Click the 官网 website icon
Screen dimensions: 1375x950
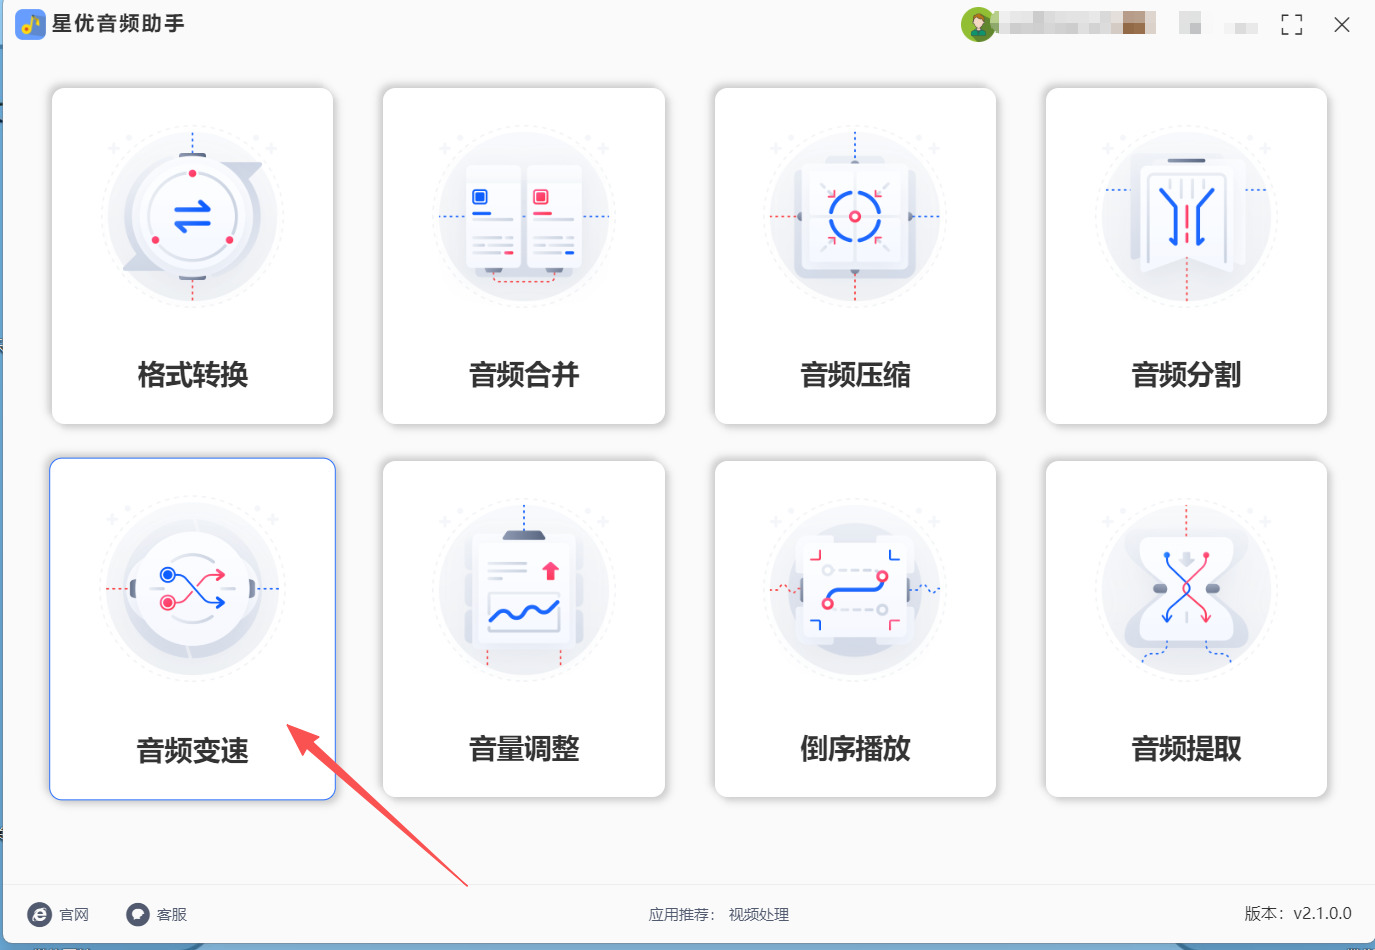[39, 914]
